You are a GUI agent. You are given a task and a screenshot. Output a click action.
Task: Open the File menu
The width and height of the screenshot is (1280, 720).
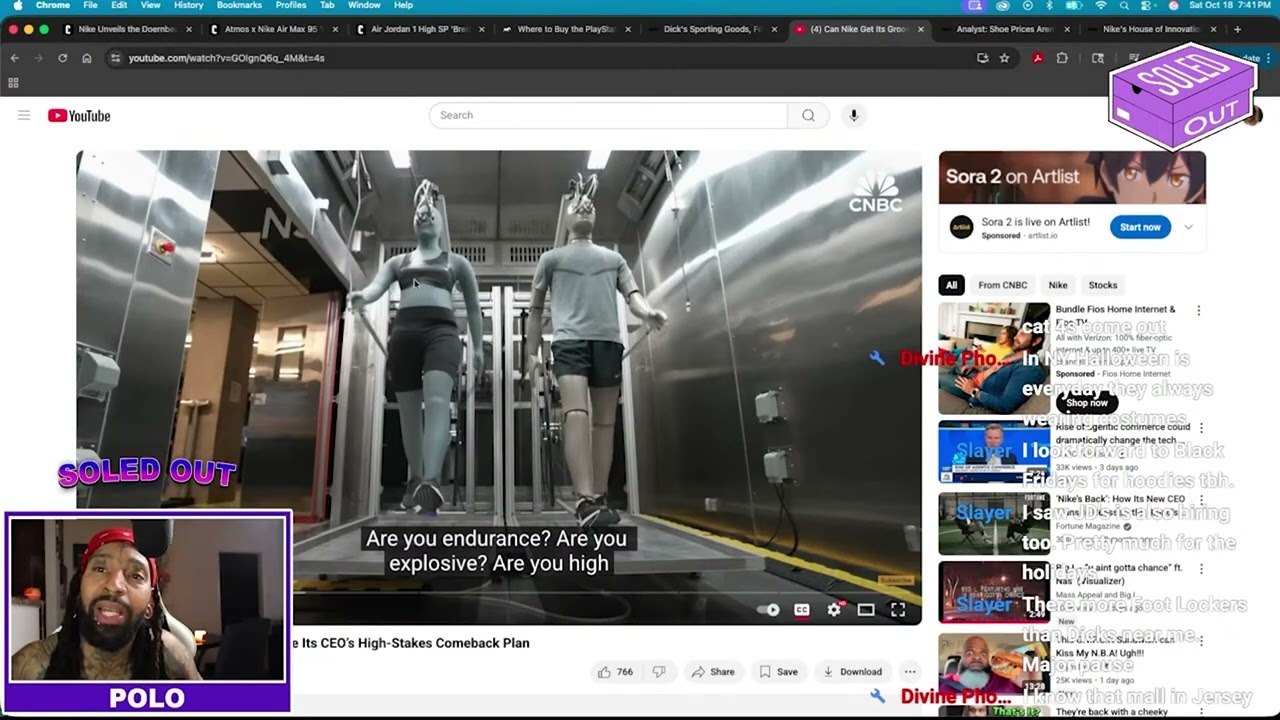90,6
